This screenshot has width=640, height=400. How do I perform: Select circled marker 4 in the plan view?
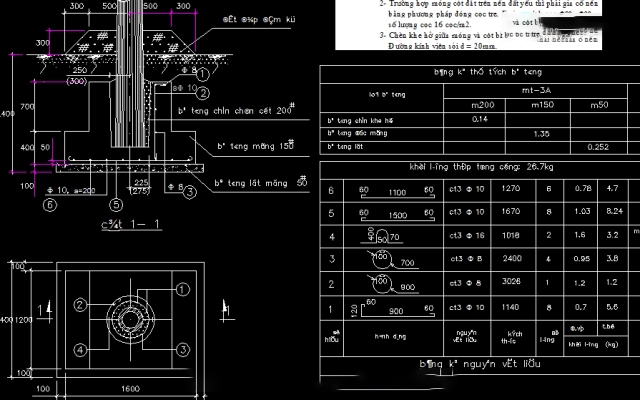click(77, 349)
